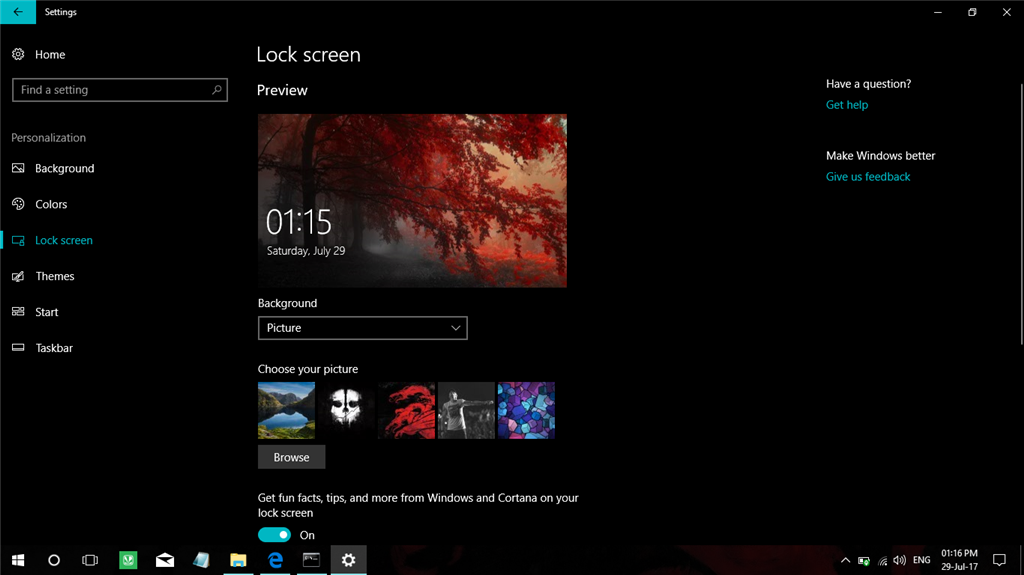This screenshot has width=1024, height=575.
Task: Click the Background picture icon in sidebar
Action: click(18, 168)
